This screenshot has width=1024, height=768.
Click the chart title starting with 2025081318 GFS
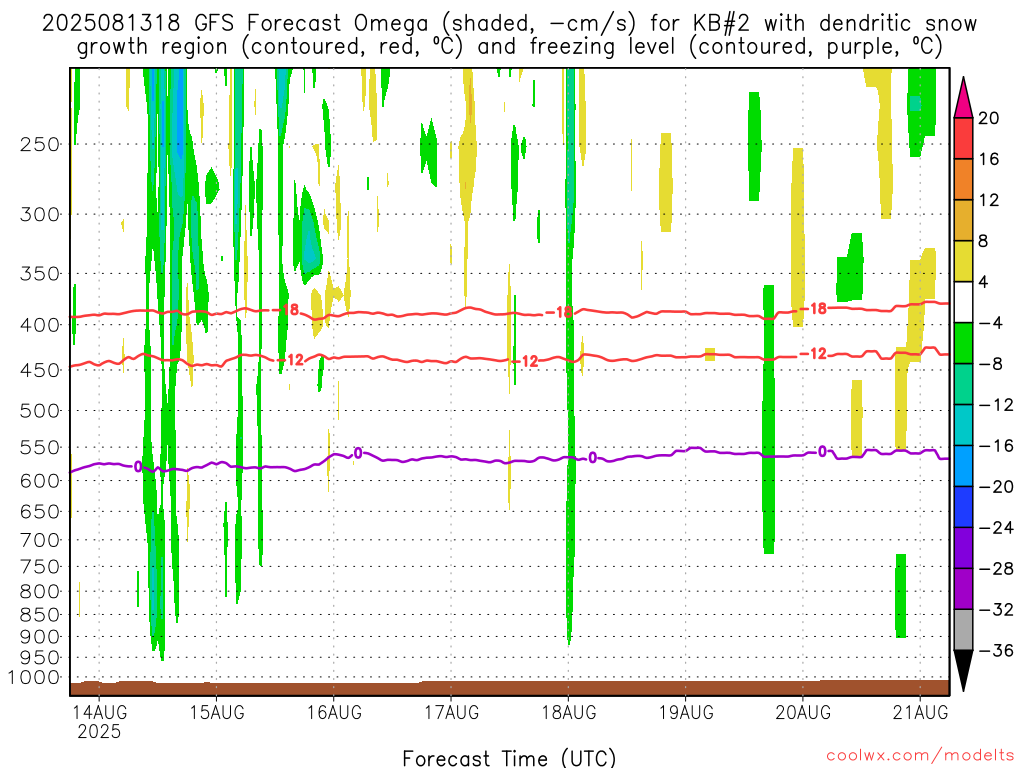coord(509,35)
